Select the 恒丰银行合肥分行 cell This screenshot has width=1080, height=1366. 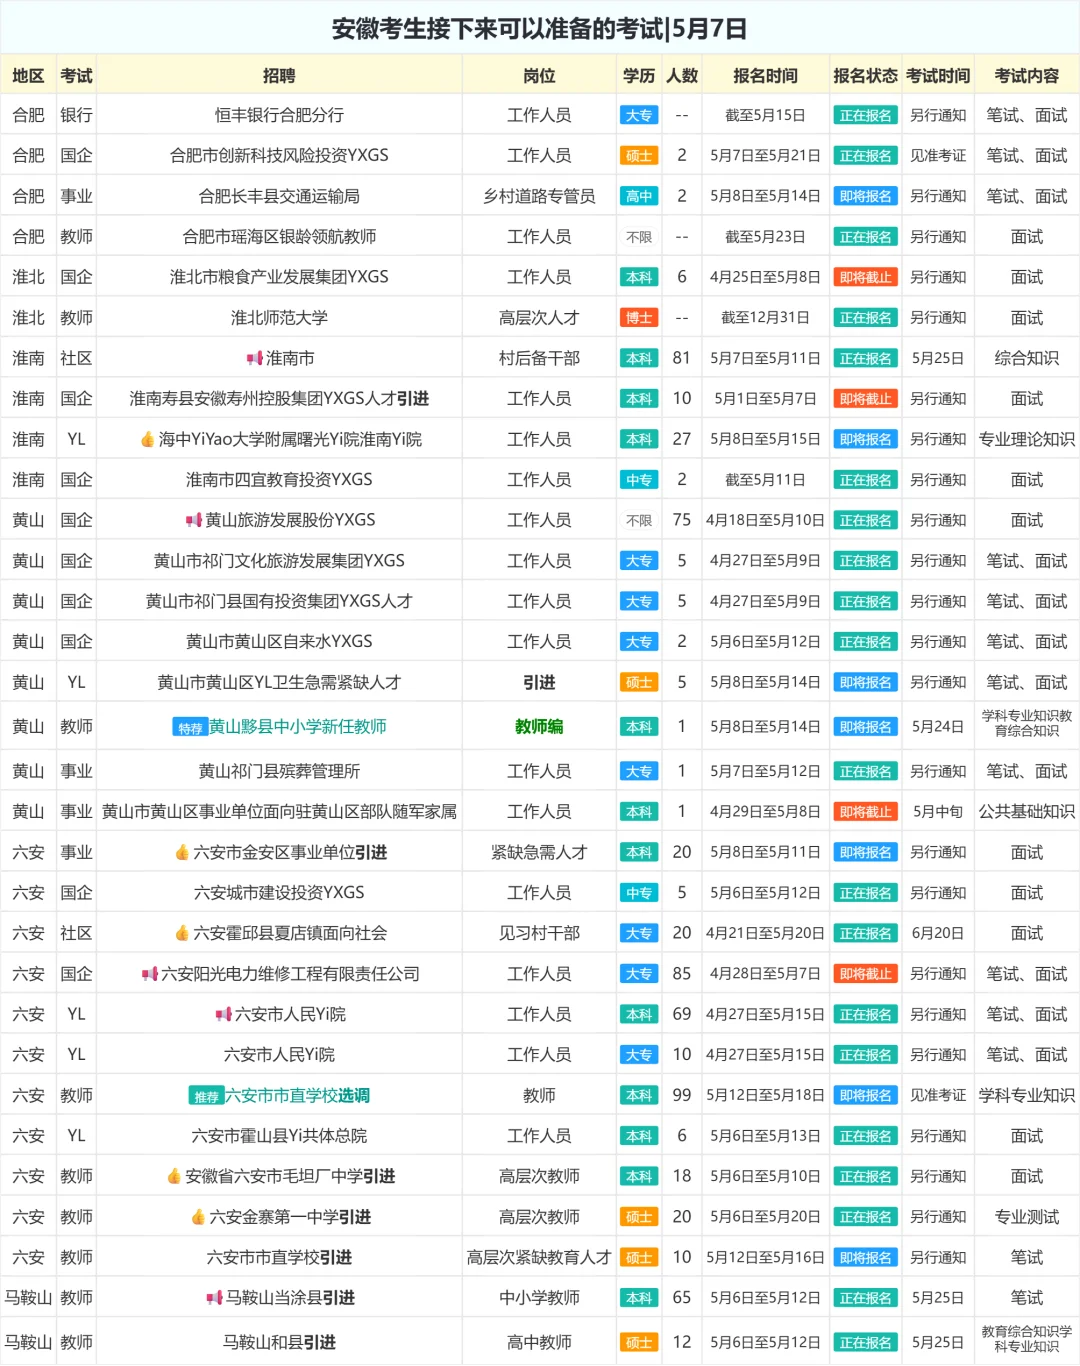[279, 115]
